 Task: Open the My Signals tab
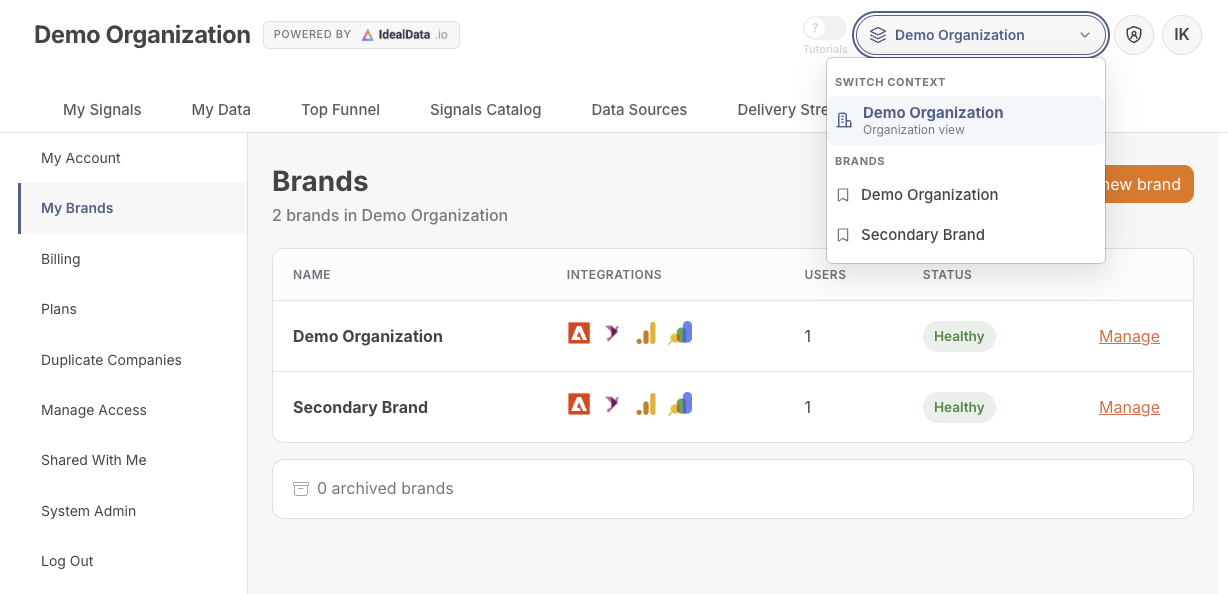coord(102,110)
